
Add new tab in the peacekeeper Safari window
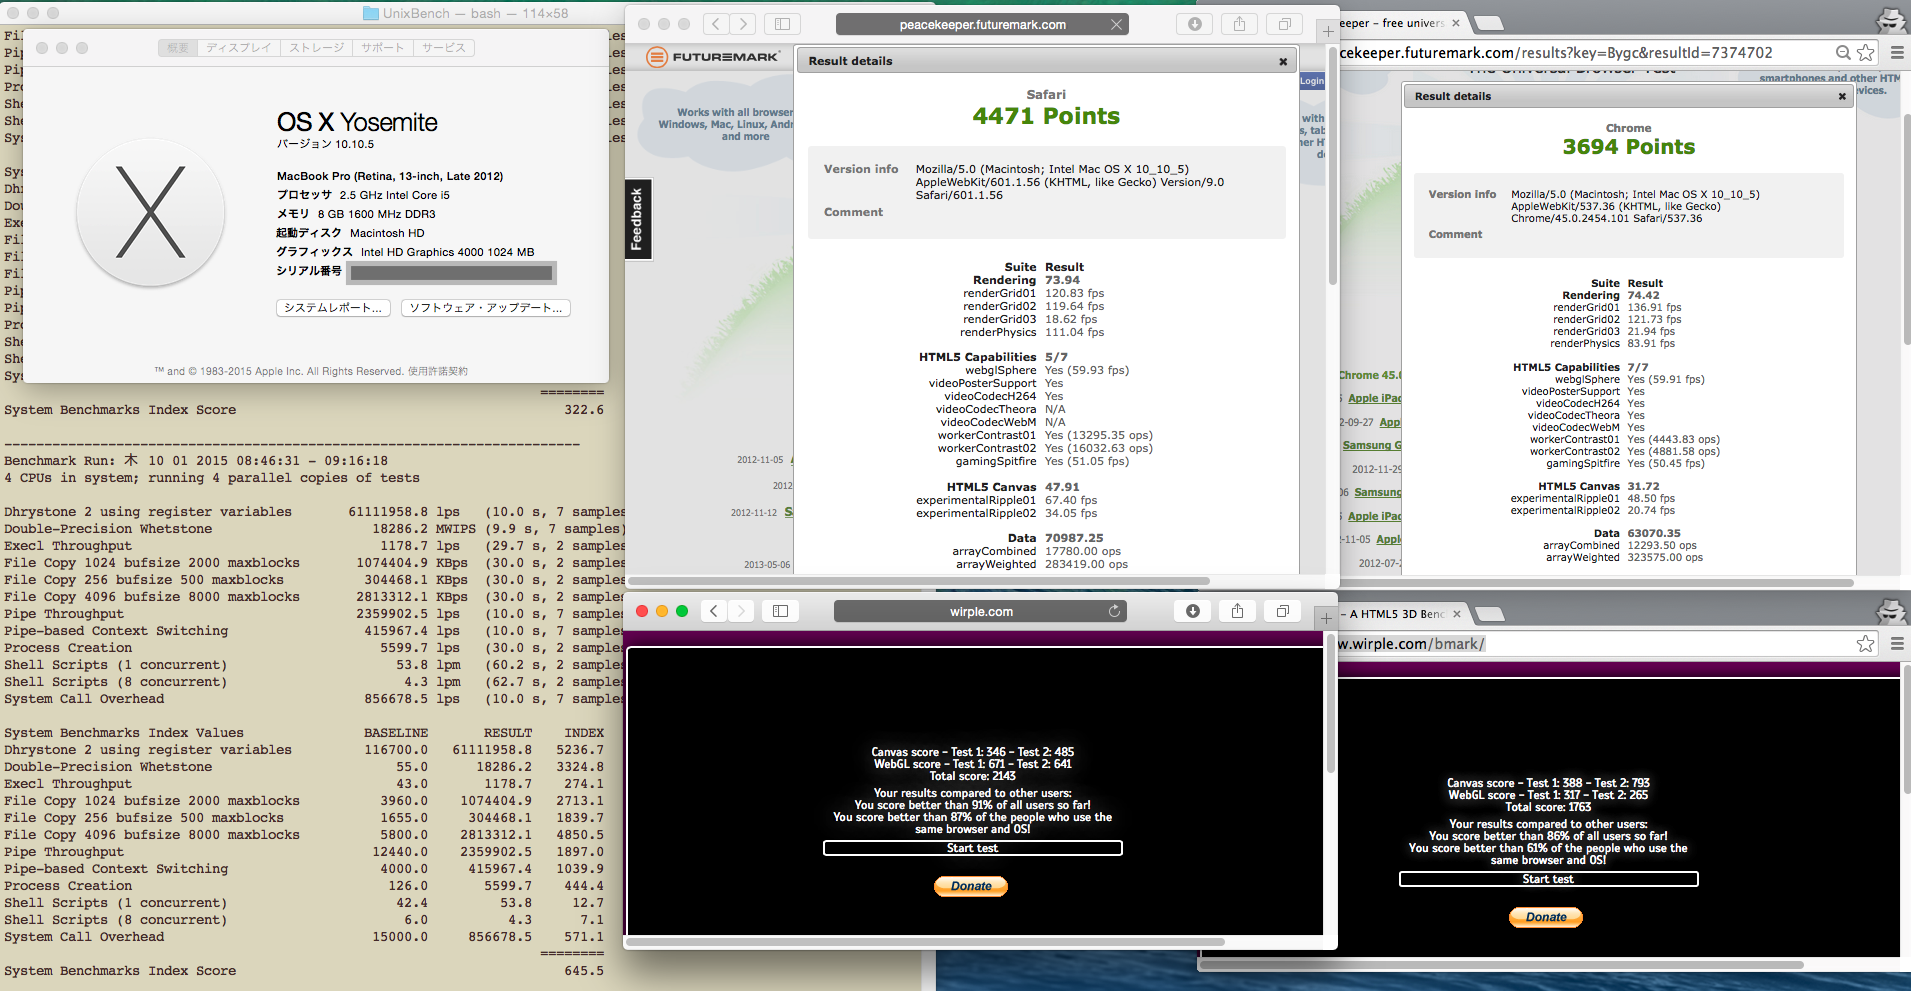[1328, 31]
